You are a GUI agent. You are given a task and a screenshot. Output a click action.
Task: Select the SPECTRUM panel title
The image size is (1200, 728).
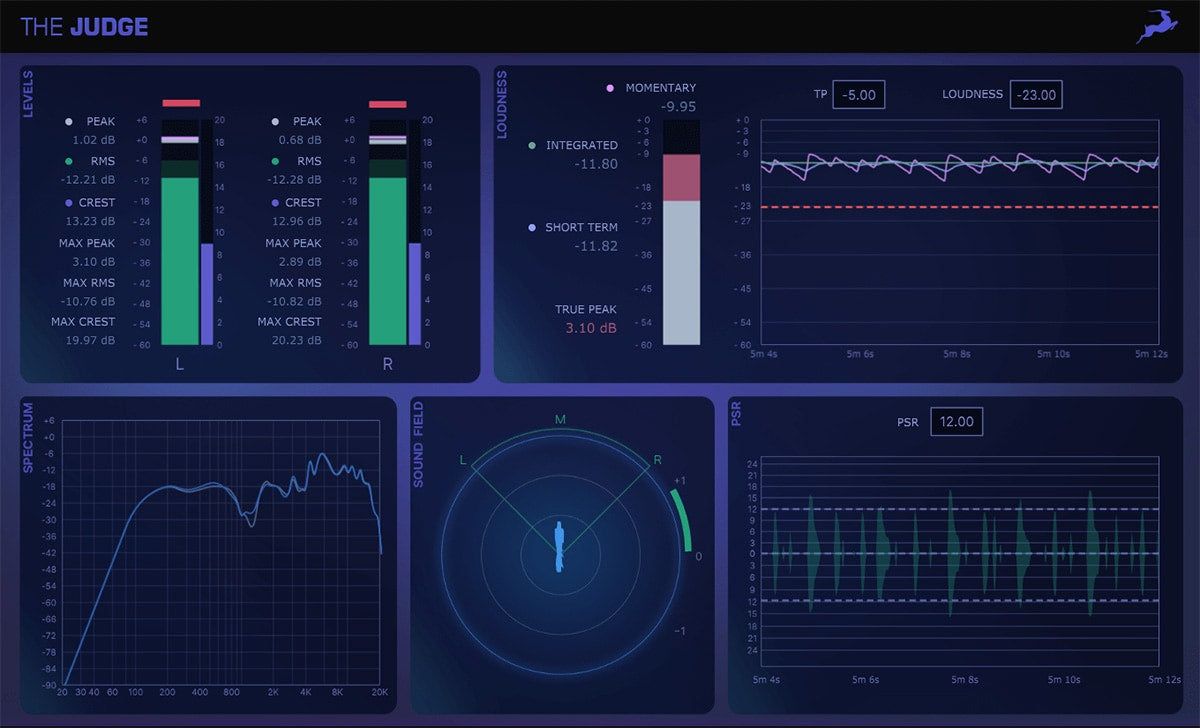[x=28, y=438]
